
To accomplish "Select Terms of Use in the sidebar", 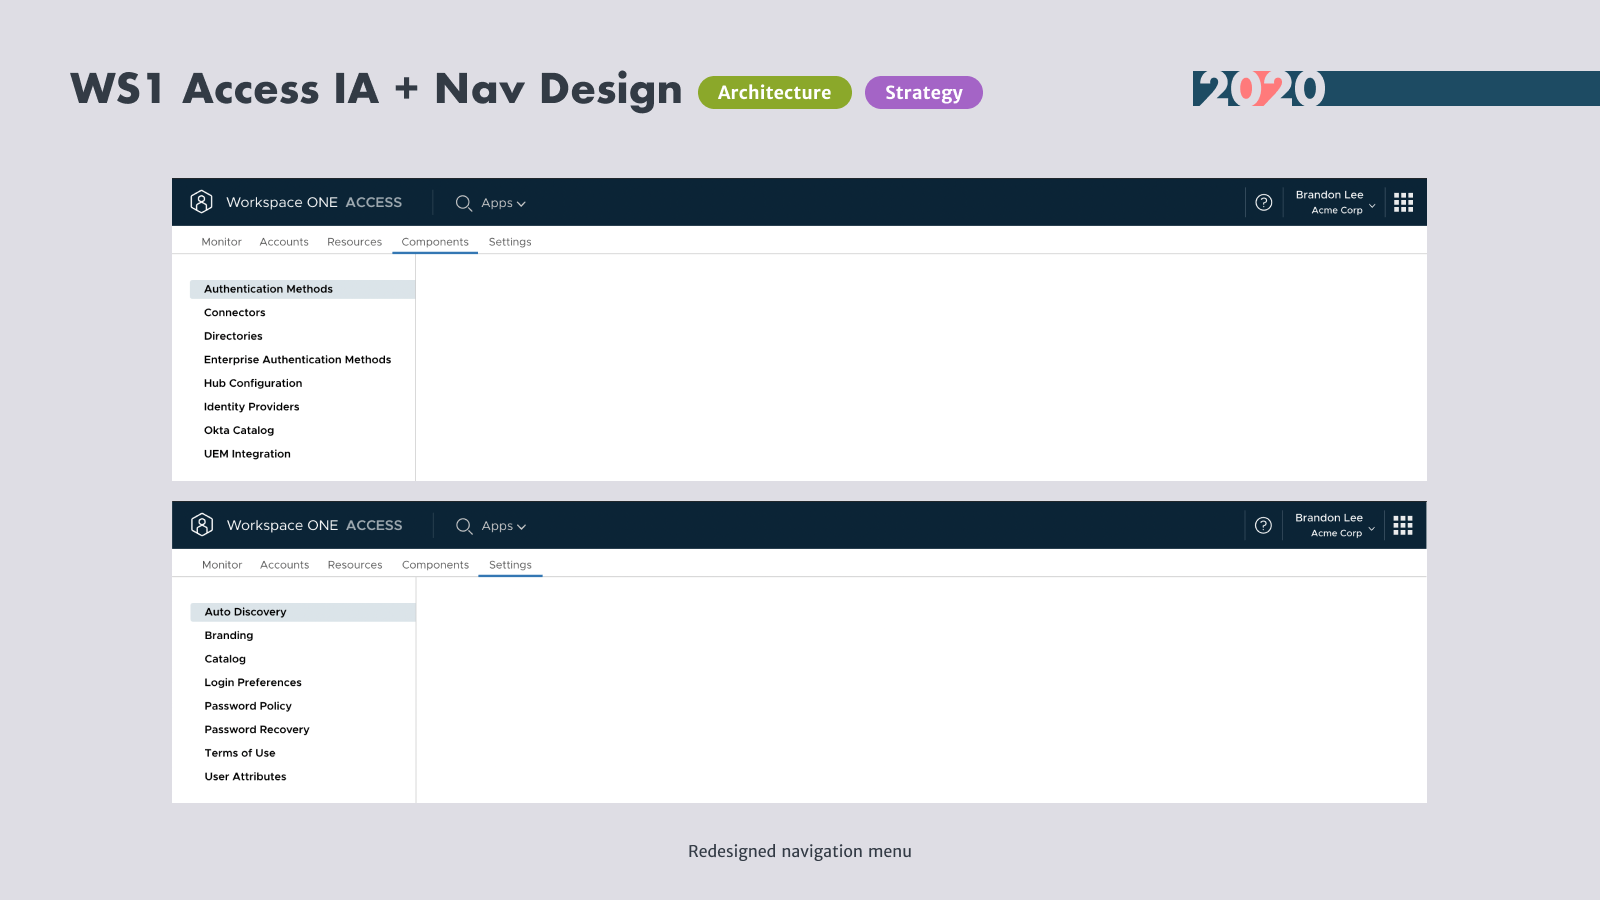I will [x=240, y=753].
